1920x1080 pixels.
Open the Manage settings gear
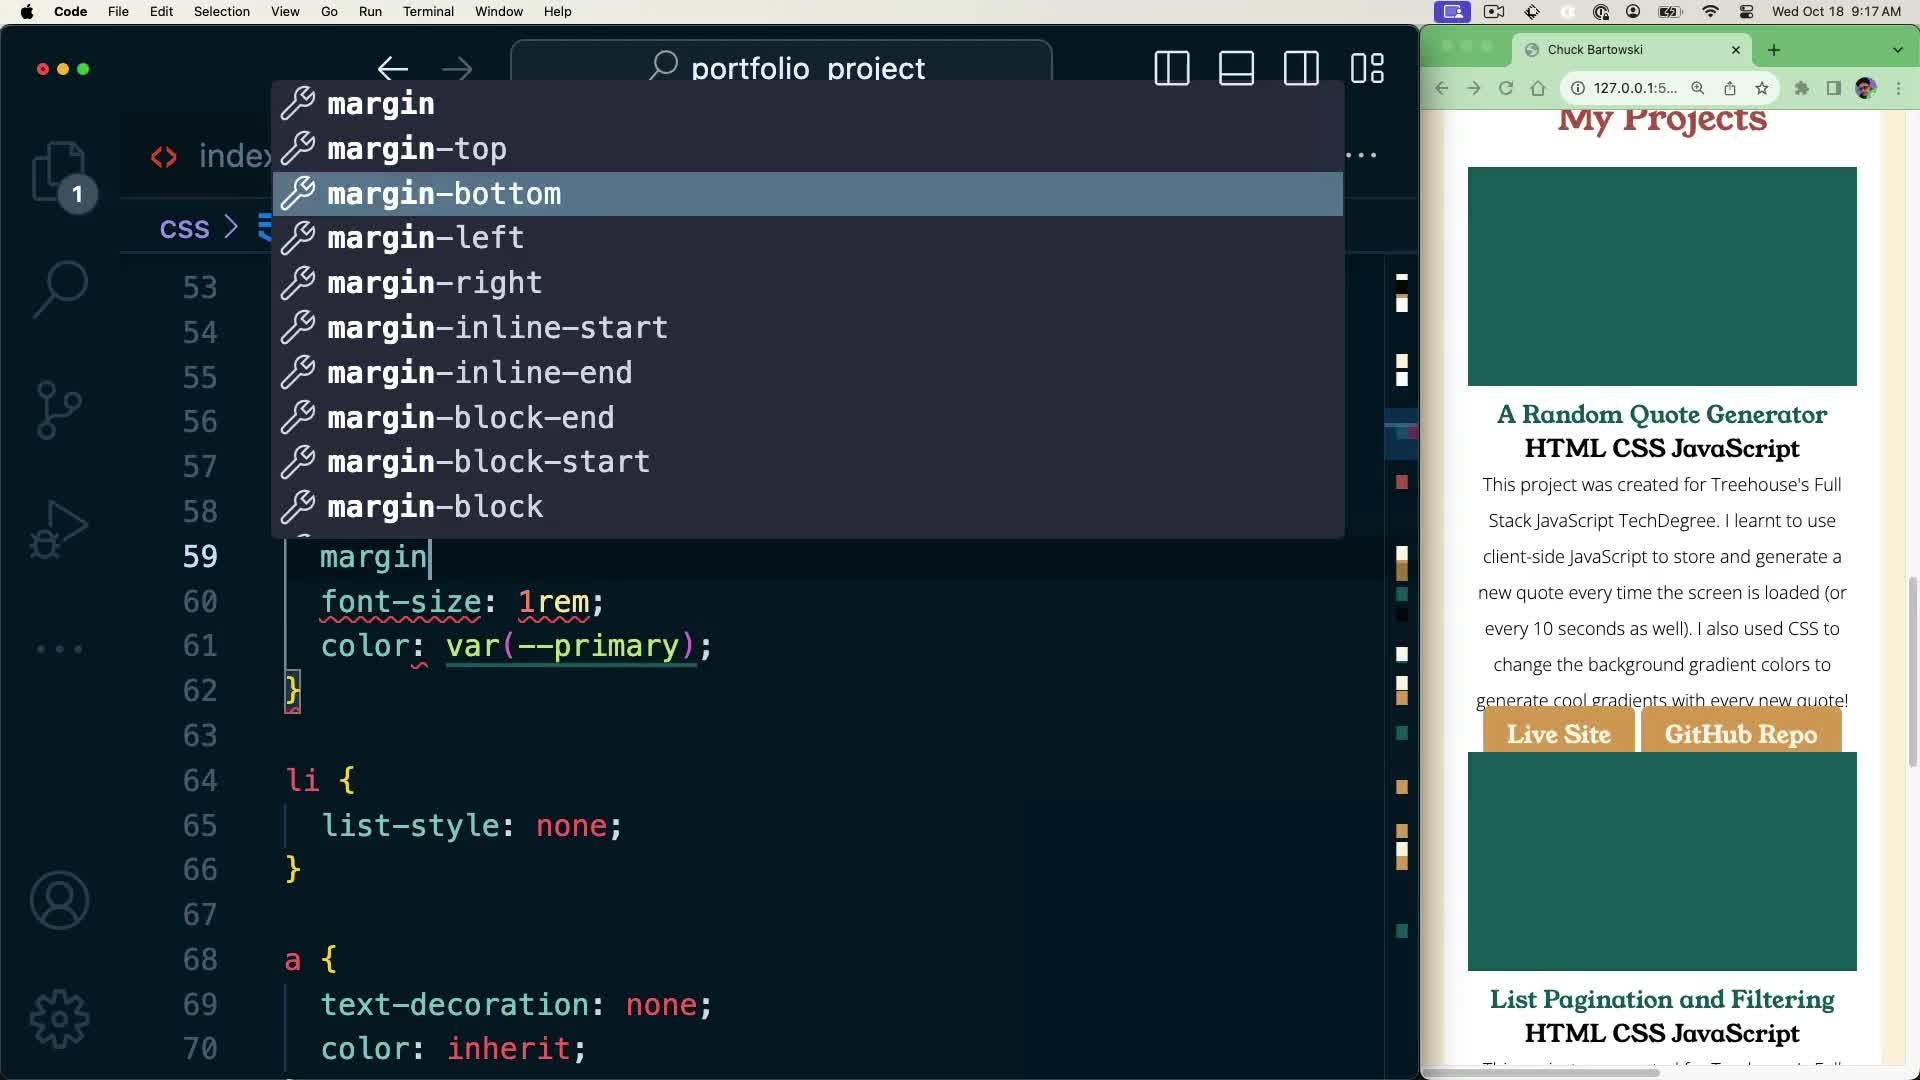pos(60,1018)
